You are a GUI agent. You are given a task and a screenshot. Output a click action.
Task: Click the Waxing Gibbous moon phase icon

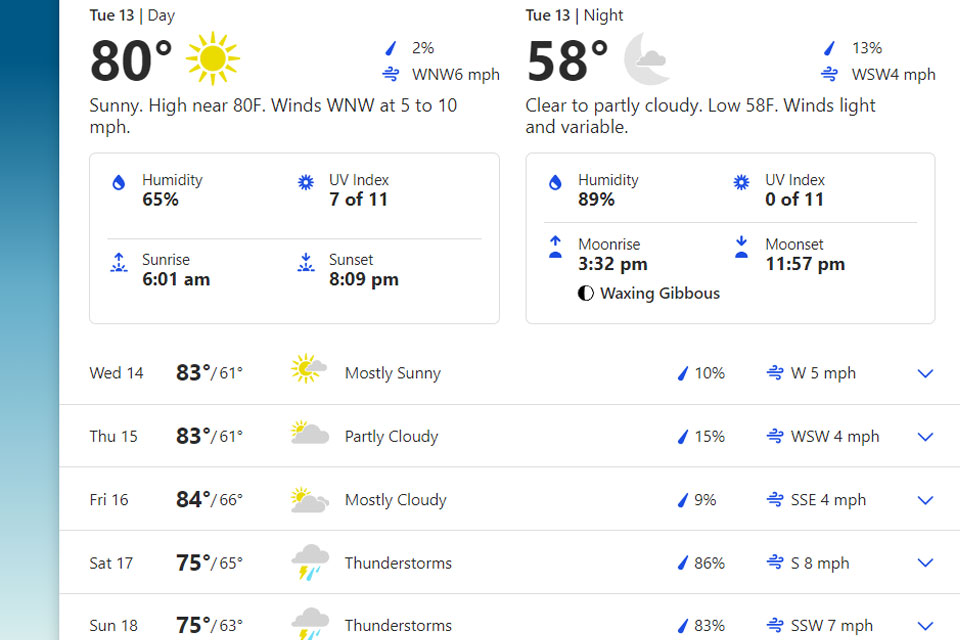[x=586, y=294]
